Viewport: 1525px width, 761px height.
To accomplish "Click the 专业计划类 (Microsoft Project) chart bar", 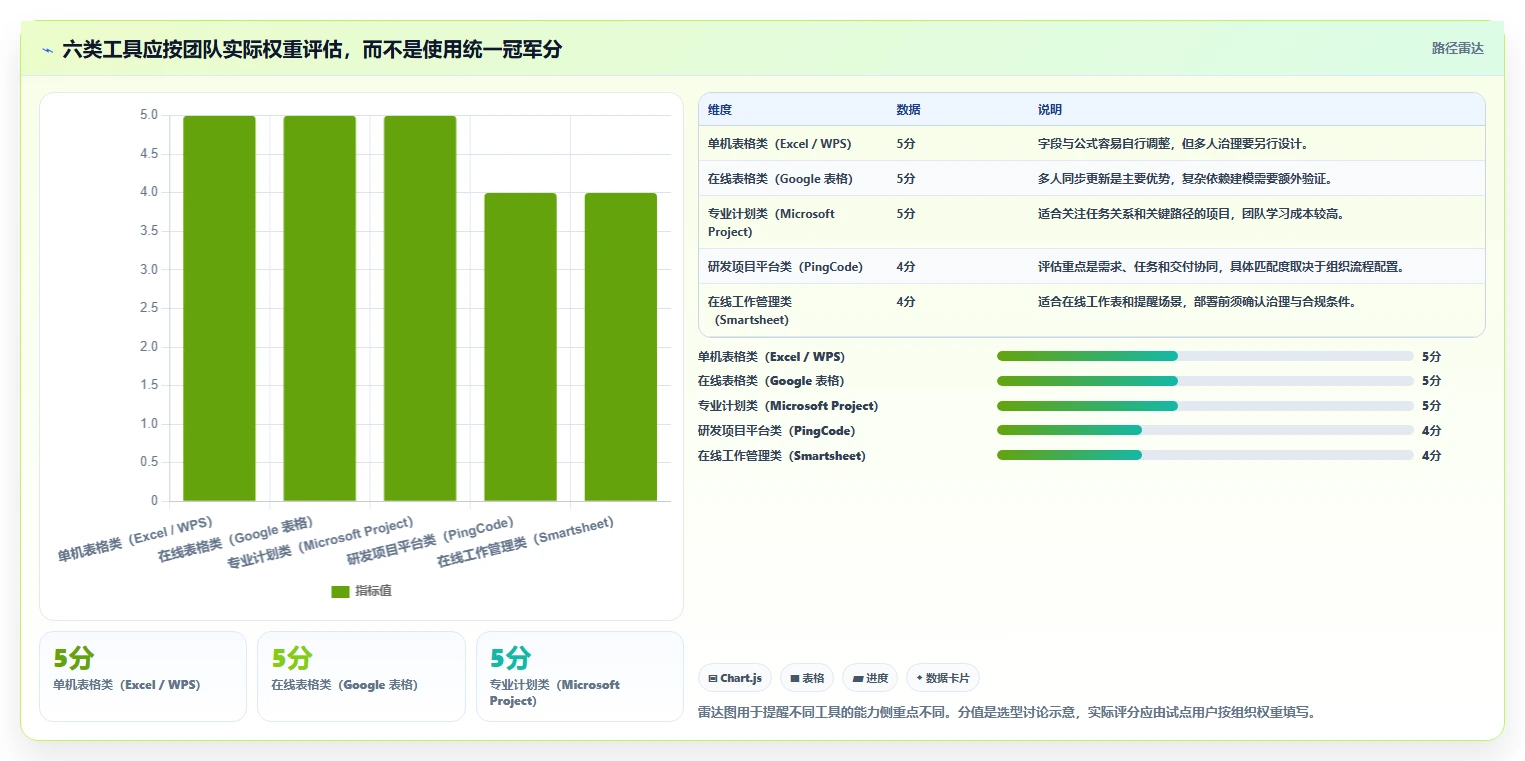I will click(420, 308).
